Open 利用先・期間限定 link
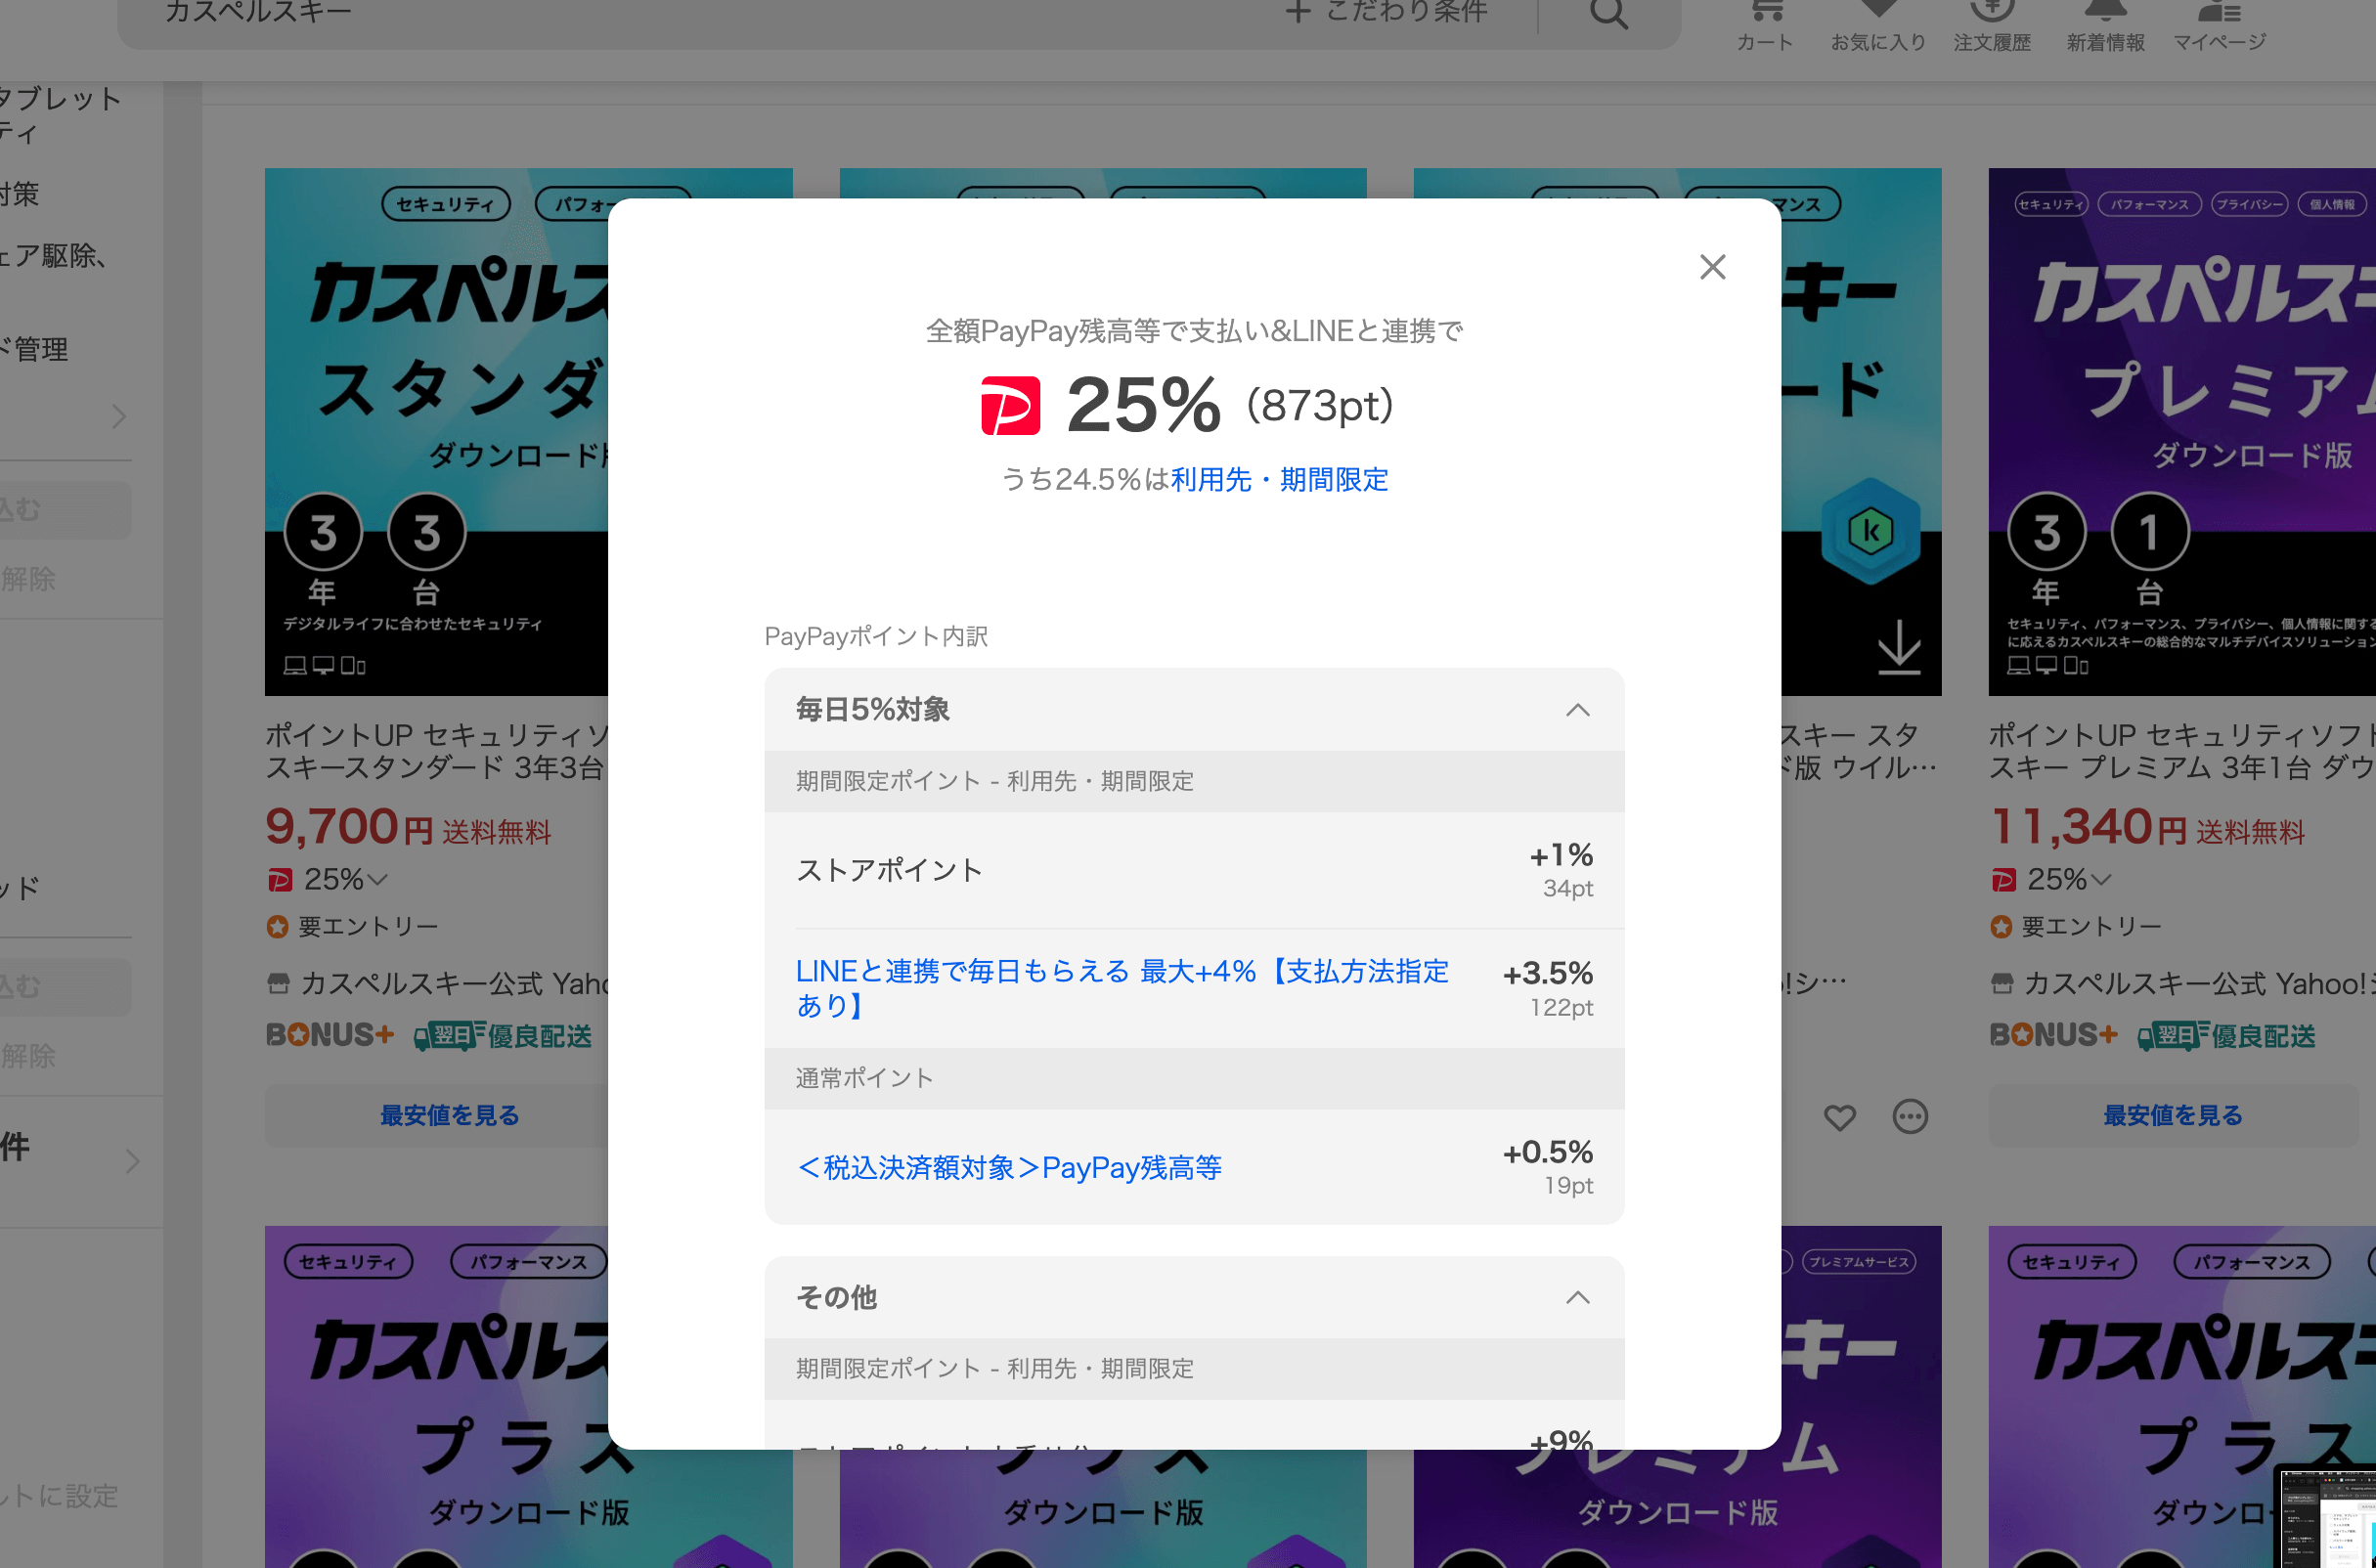The width and height of the screenshot is (2376, 1568). point(1279,480)
